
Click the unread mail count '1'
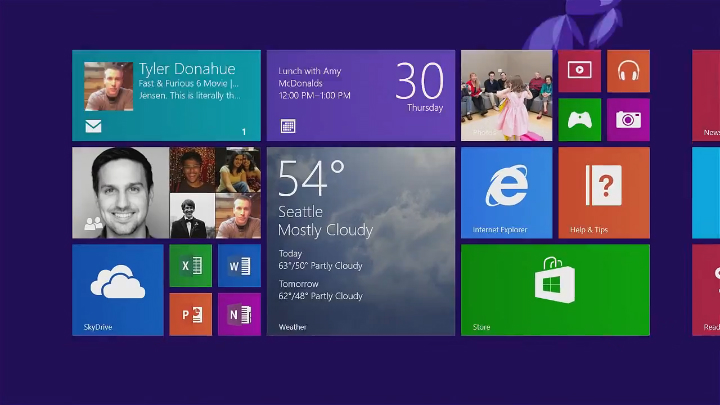pos(244,132)
